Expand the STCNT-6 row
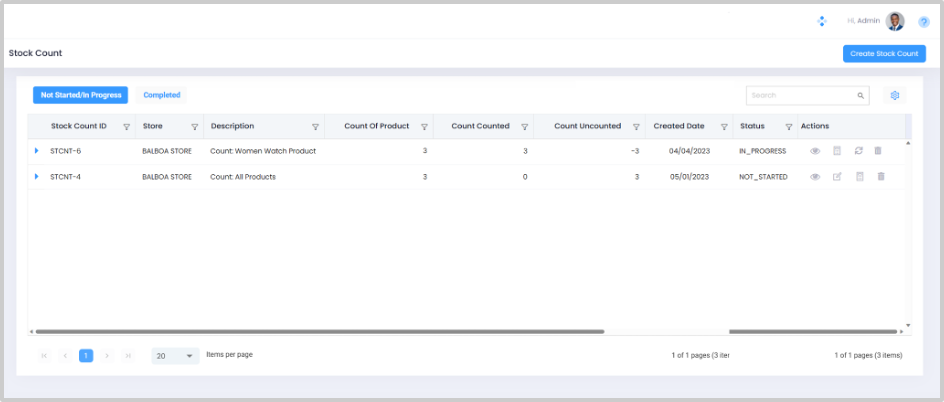The height and width of the screenshot is (402, 944). pos(37,151)
